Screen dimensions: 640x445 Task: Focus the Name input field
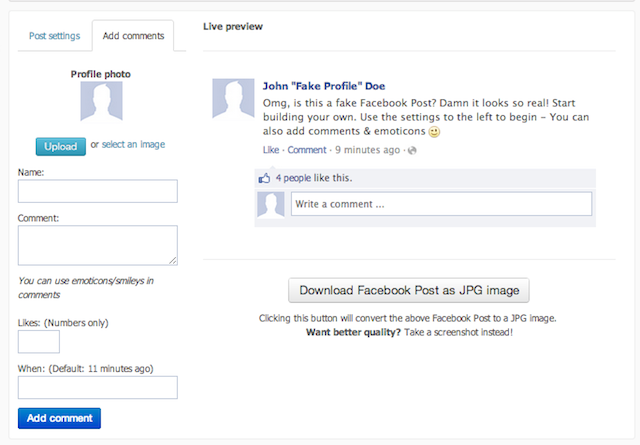click(98, 191)
